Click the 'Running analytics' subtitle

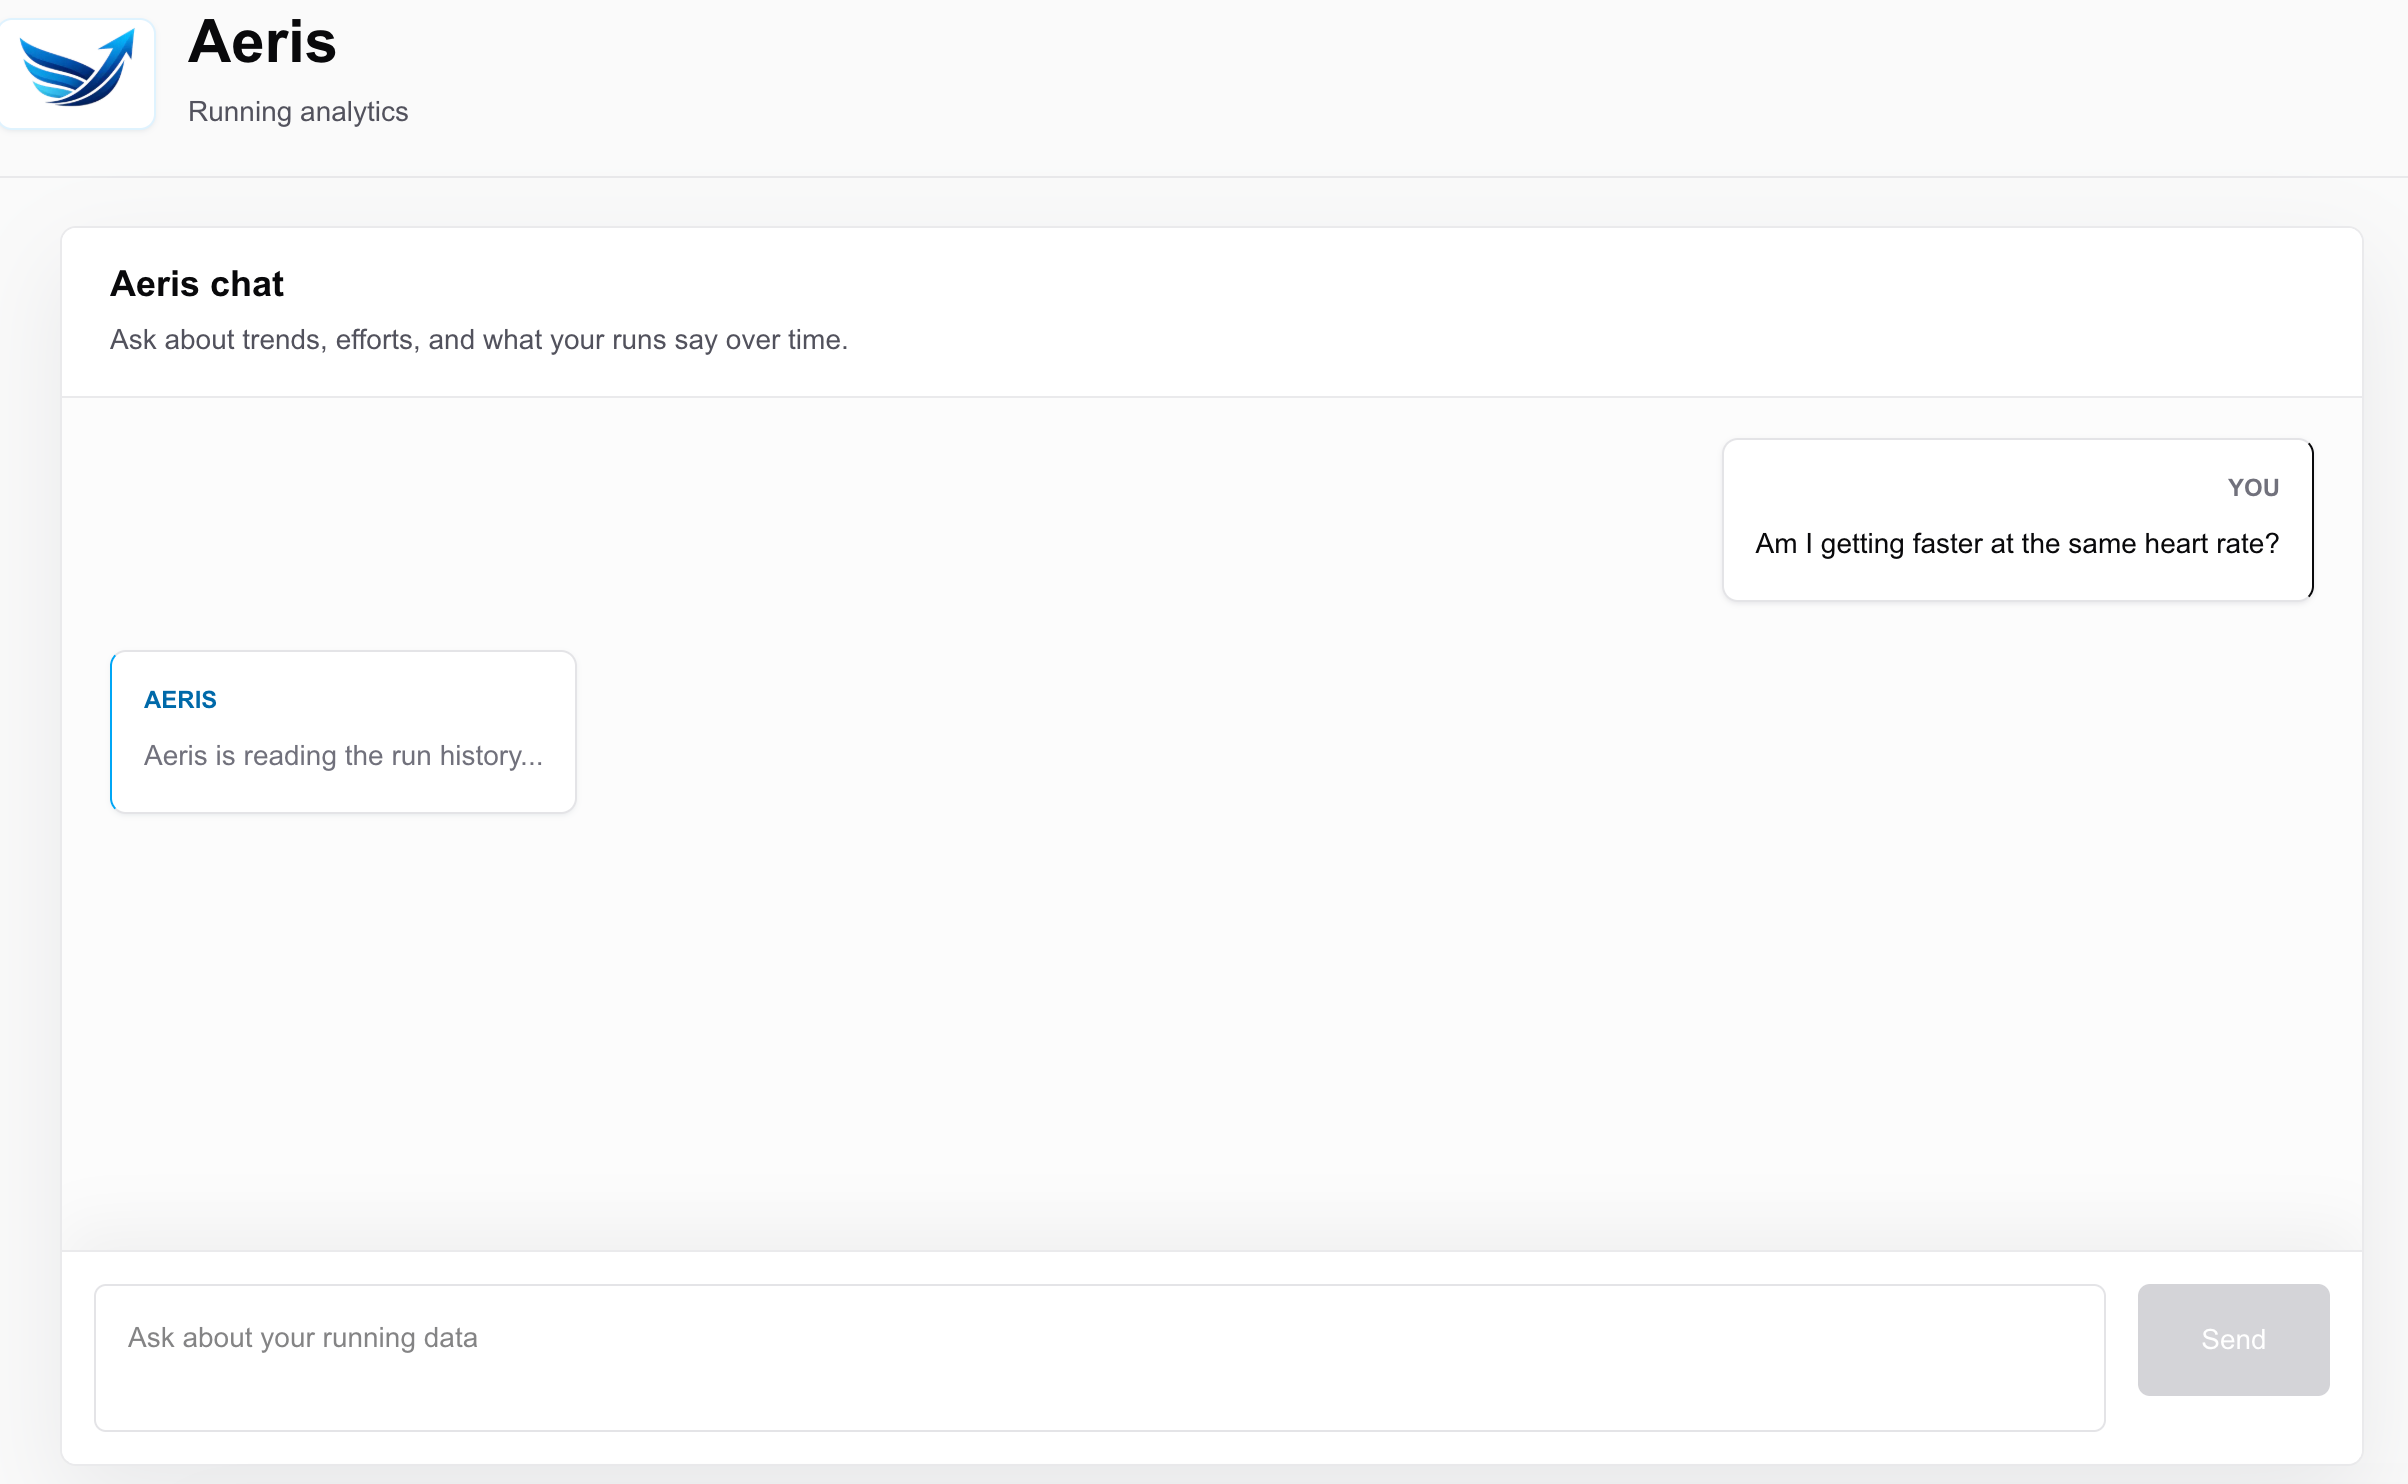point(298,111)
